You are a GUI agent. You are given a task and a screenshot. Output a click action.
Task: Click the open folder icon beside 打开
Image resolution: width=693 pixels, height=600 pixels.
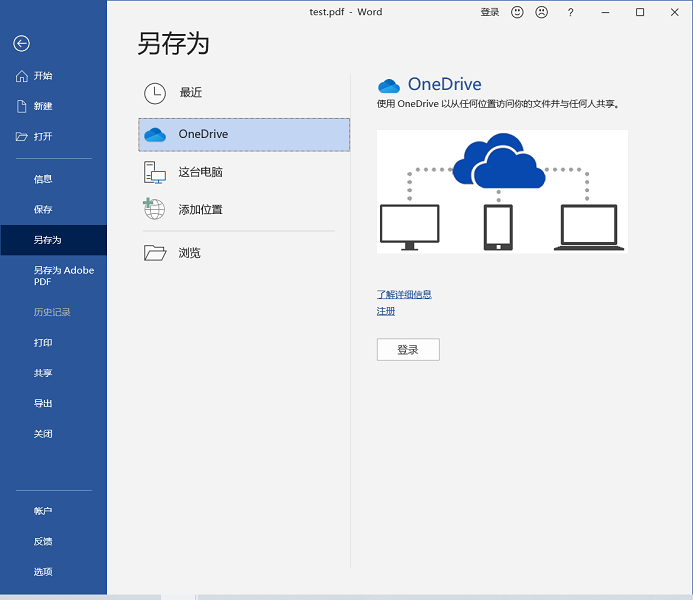(22, 137)
